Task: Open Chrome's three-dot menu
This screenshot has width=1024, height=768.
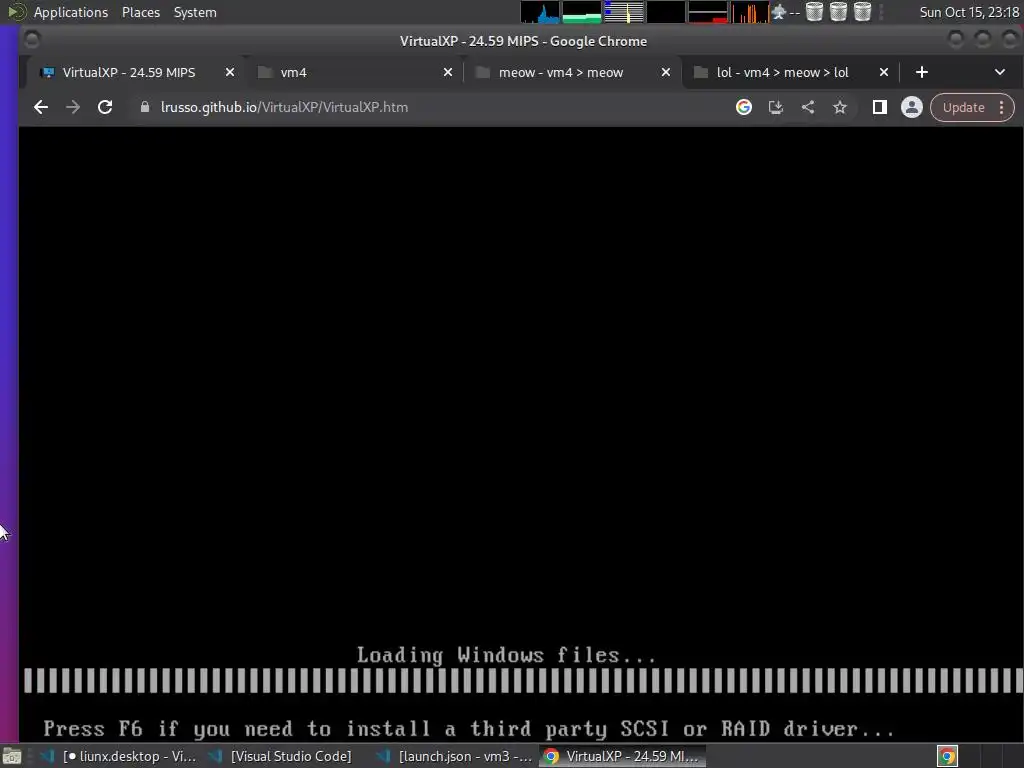Action: [x=1001, y=107]
